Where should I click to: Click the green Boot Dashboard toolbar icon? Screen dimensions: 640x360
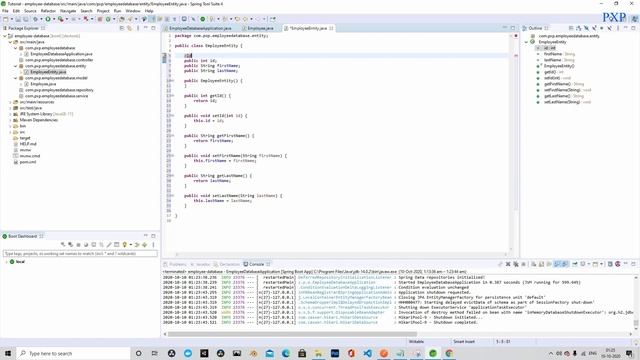pos(202,19)
